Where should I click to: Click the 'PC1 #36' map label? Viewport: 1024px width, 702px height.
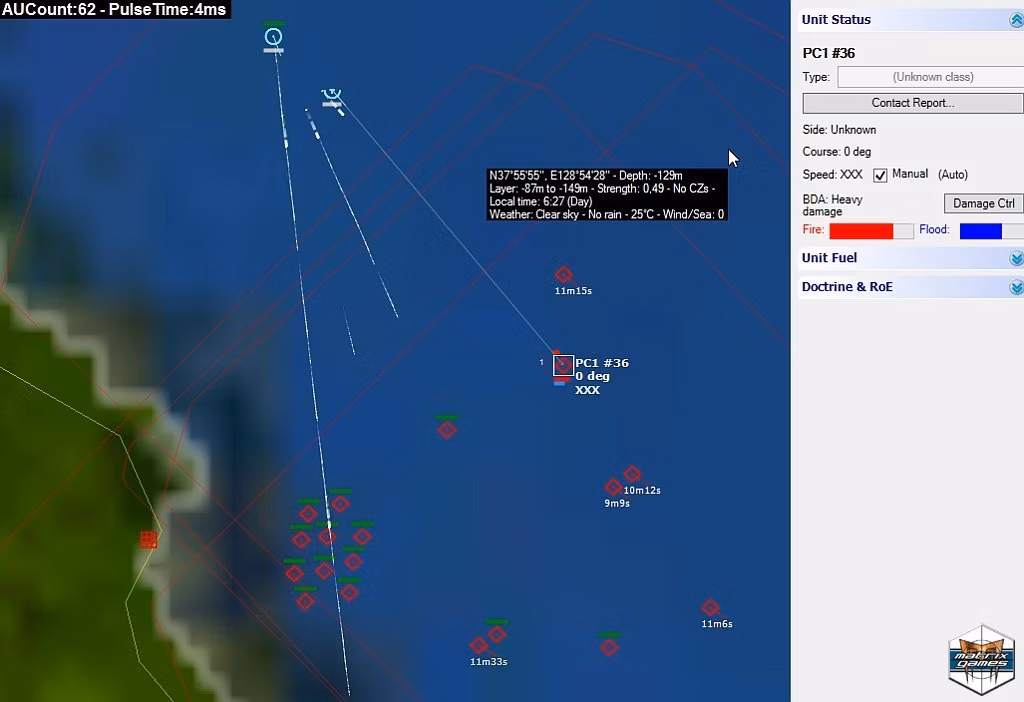[x=601, y=363]
